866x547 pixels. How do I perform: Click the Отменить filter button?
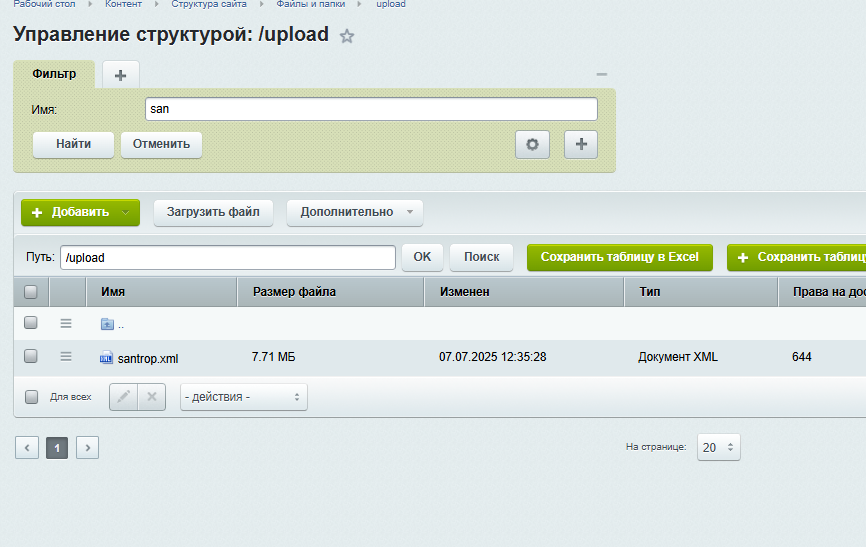(x=161, y=145)
